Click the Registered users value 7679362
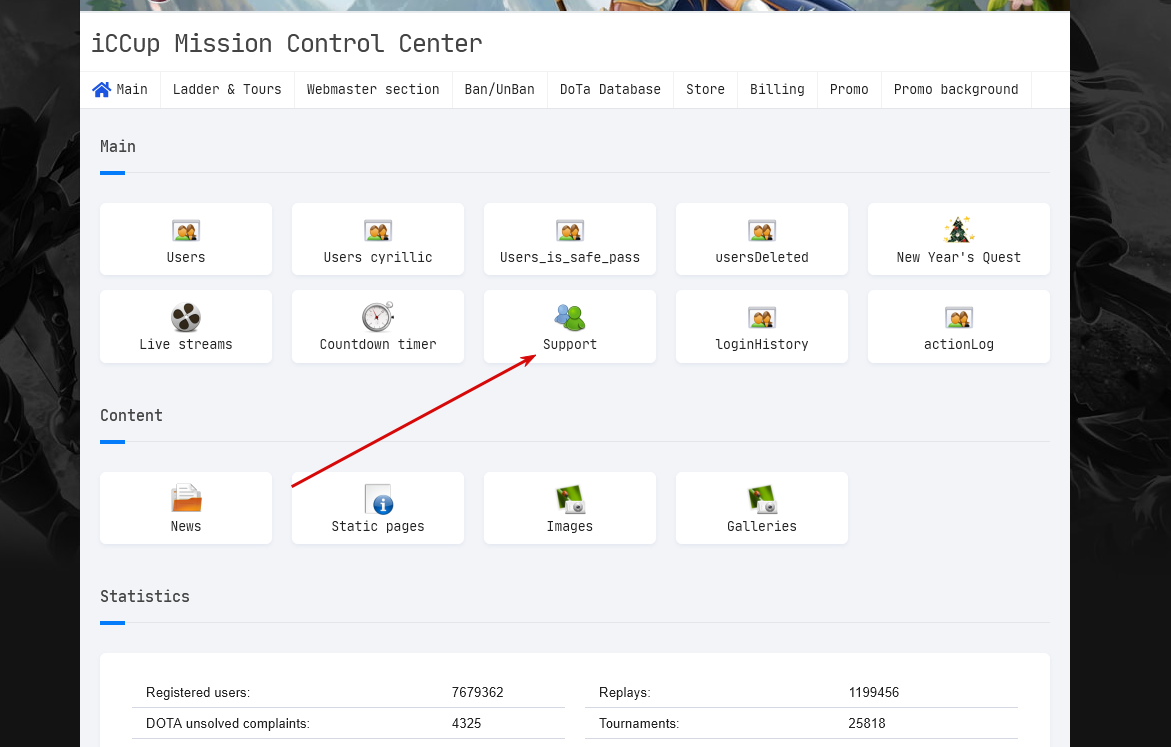1171x747 pixels. [x=477, y=692]
